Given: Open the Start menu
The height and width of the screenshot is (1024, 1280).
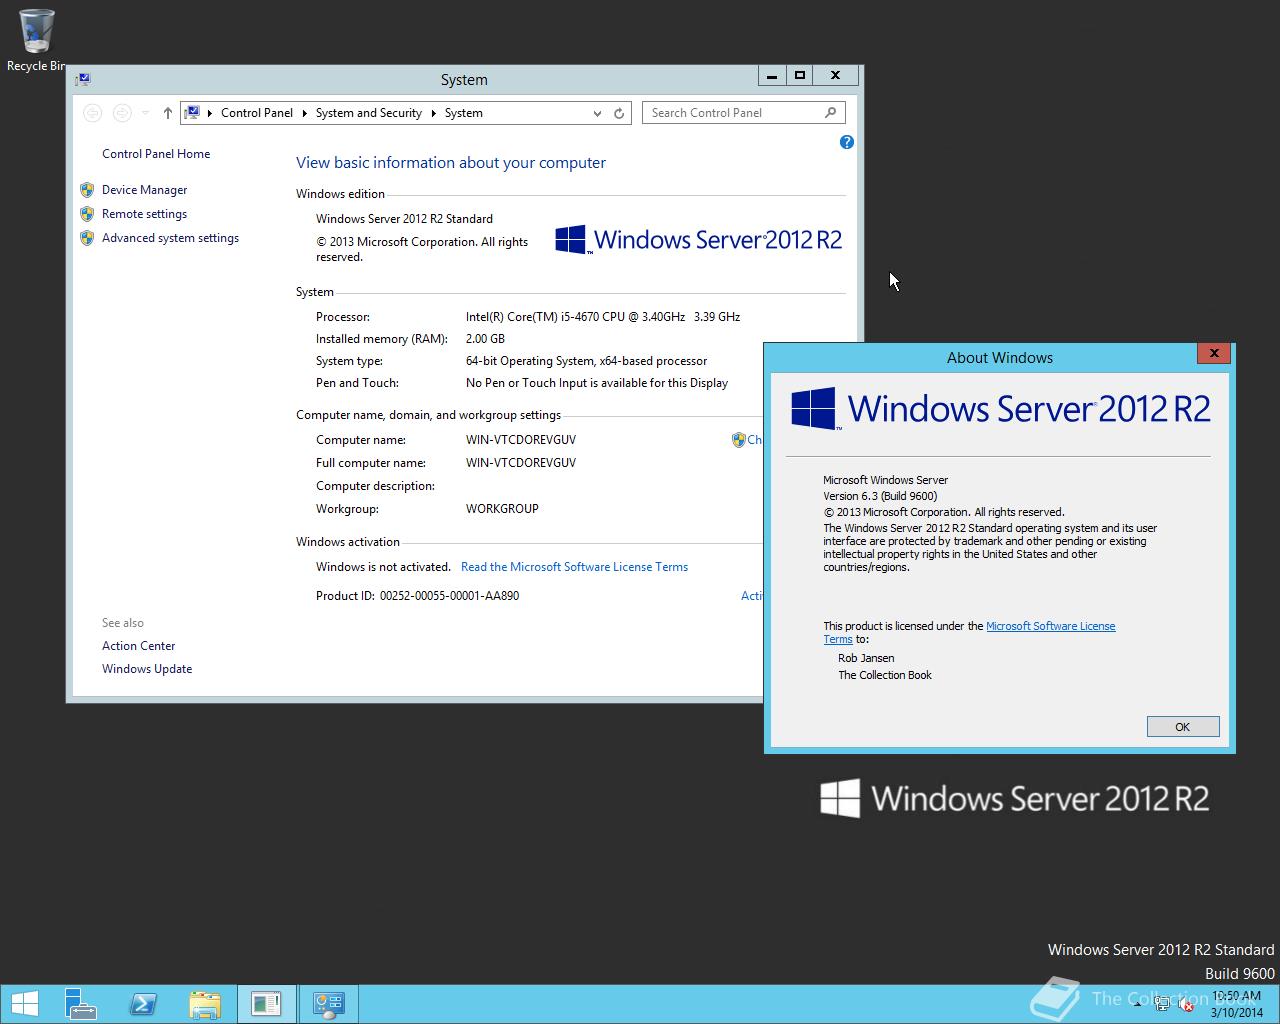Looking at the screenshot, I should [24, 1002].
